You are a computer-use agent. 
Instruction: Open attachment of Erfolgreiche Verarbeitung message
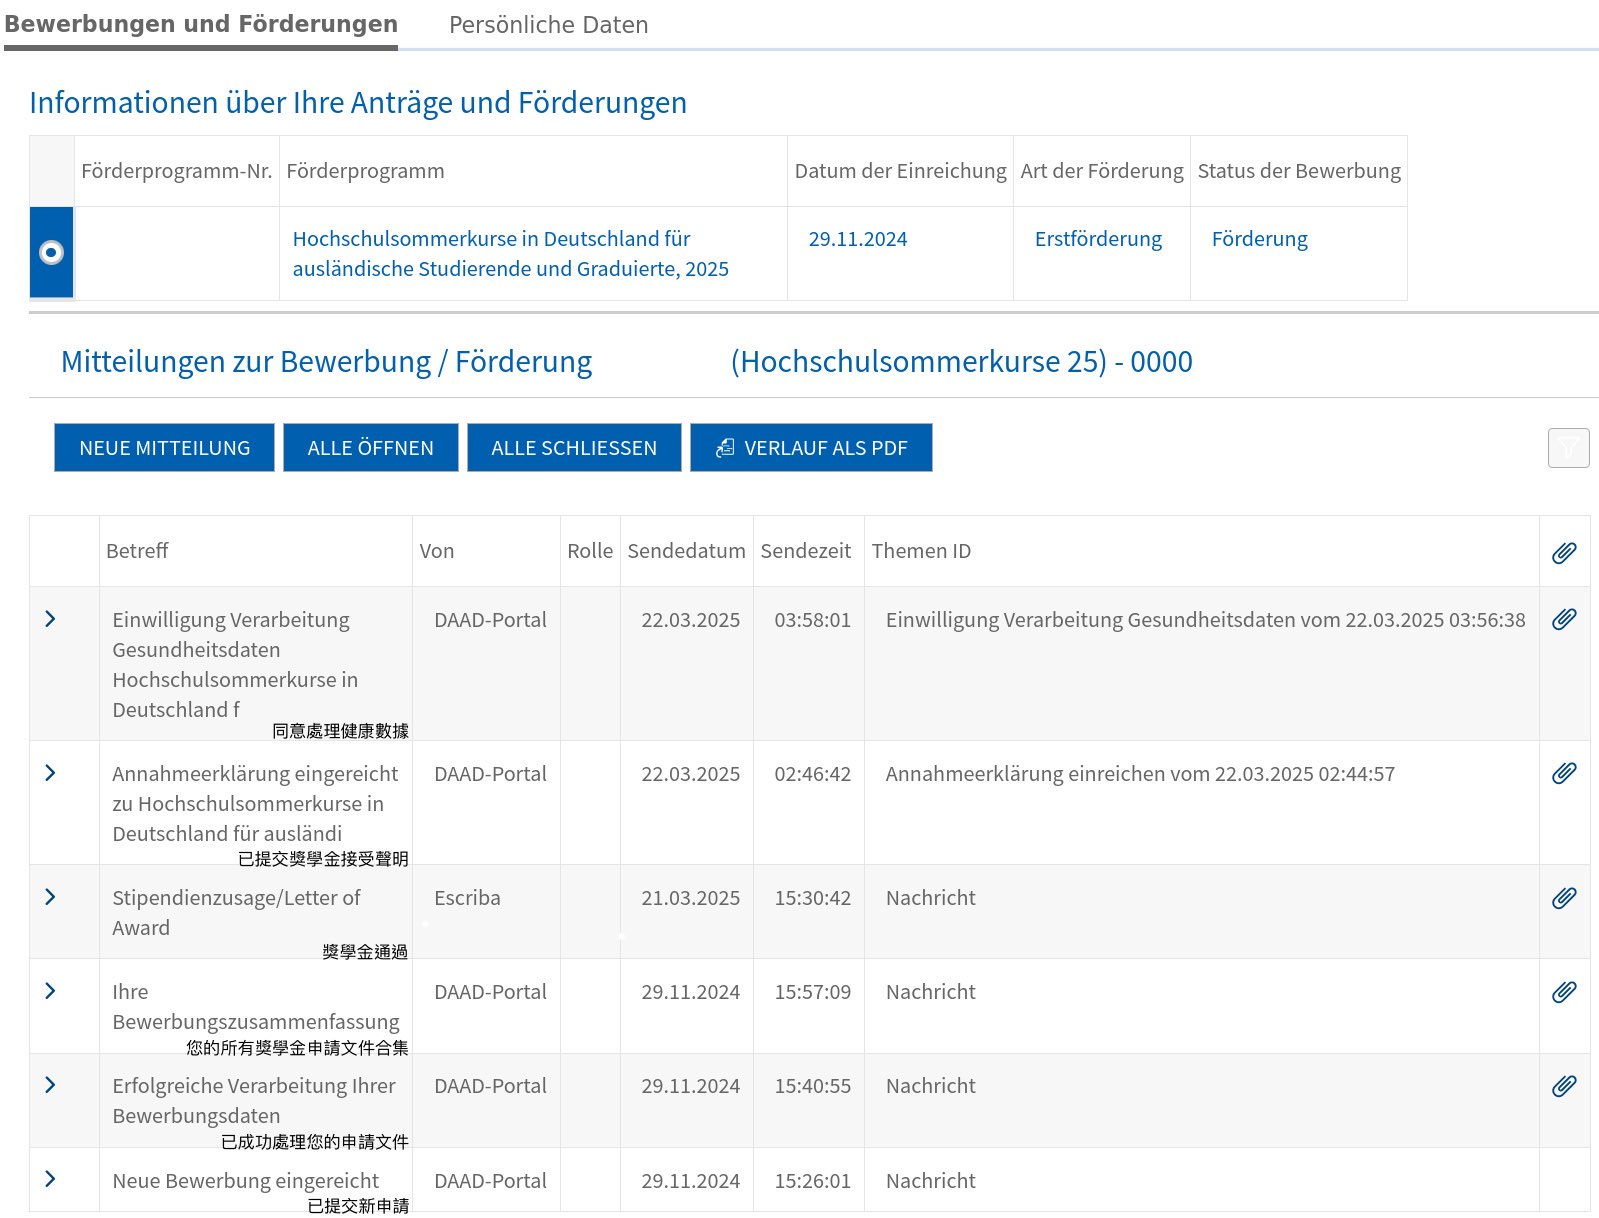pyautogui.click(x=1563, y=1086)
